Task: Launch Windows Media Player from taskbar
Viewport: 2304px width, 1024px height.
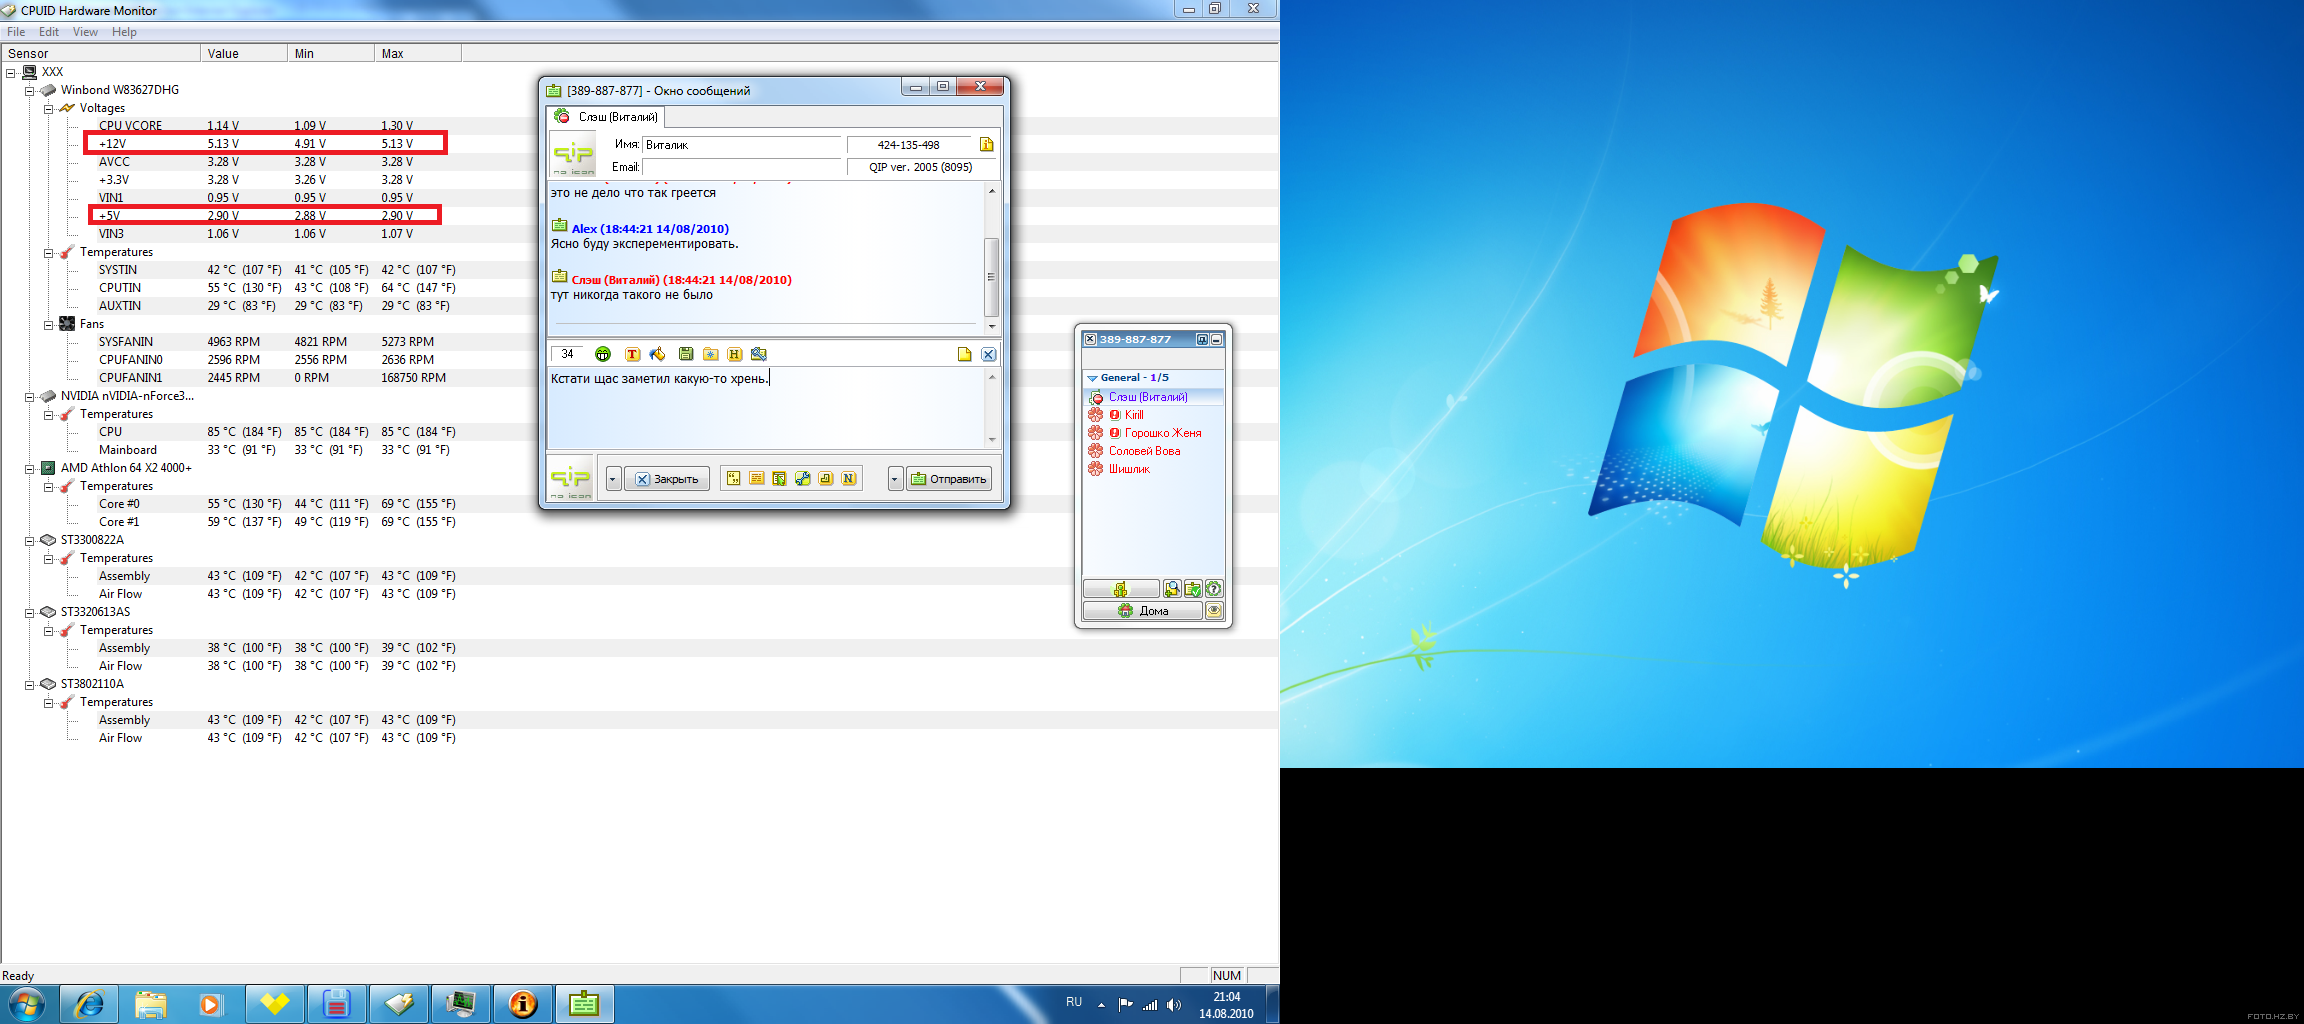Action: pos(210,1004)
